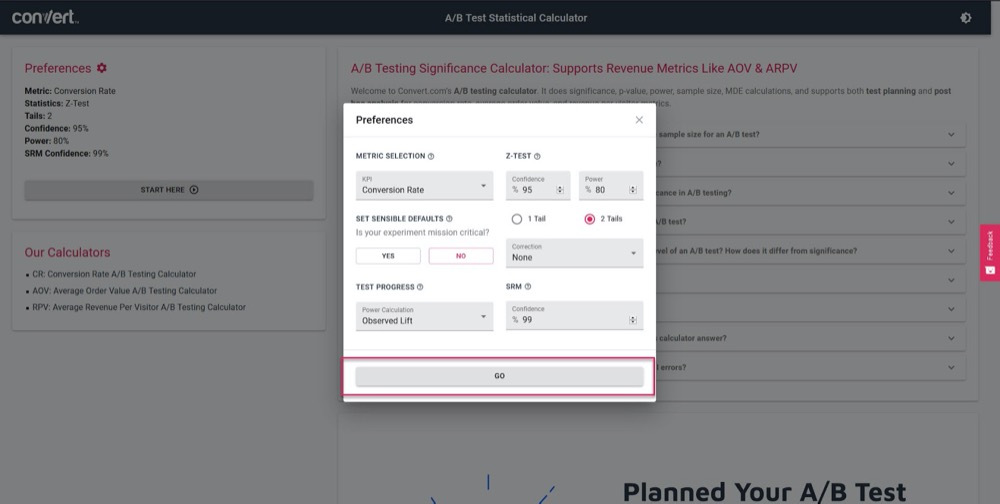The height and width of the screenshot is (504, 1000).
Task: Select the 2 Tails radio option
Action: coord(590,219)
